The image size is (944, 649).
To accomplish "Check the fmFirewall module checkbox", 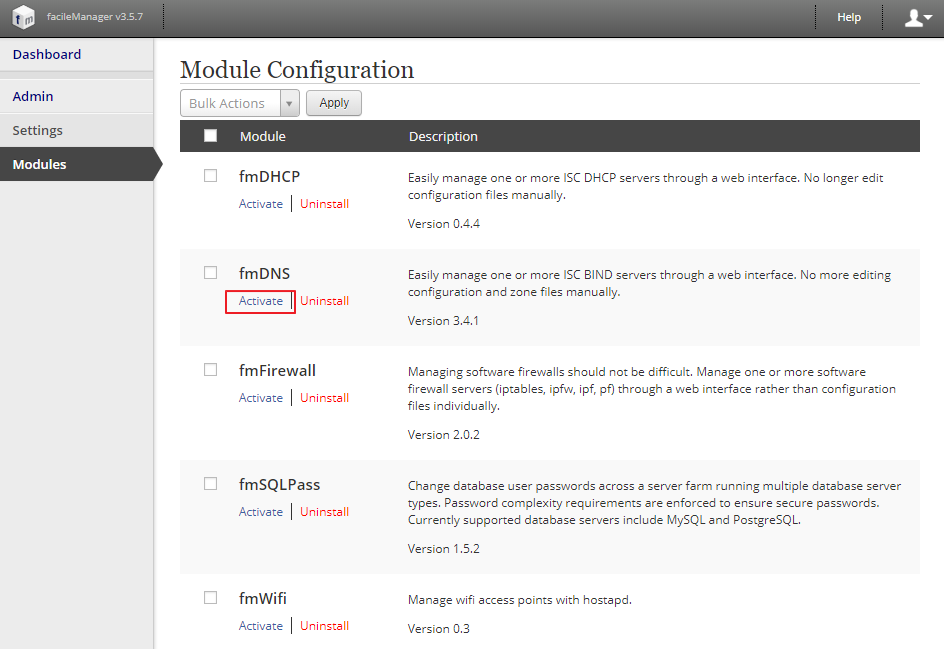I will [210, 370].
